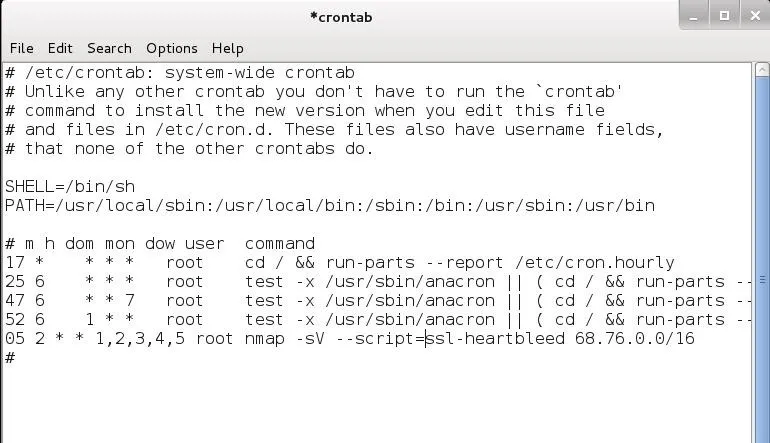Click on the PATH= variable line
This screenshot has height=443, width=770.
click(x=330, y=205)
